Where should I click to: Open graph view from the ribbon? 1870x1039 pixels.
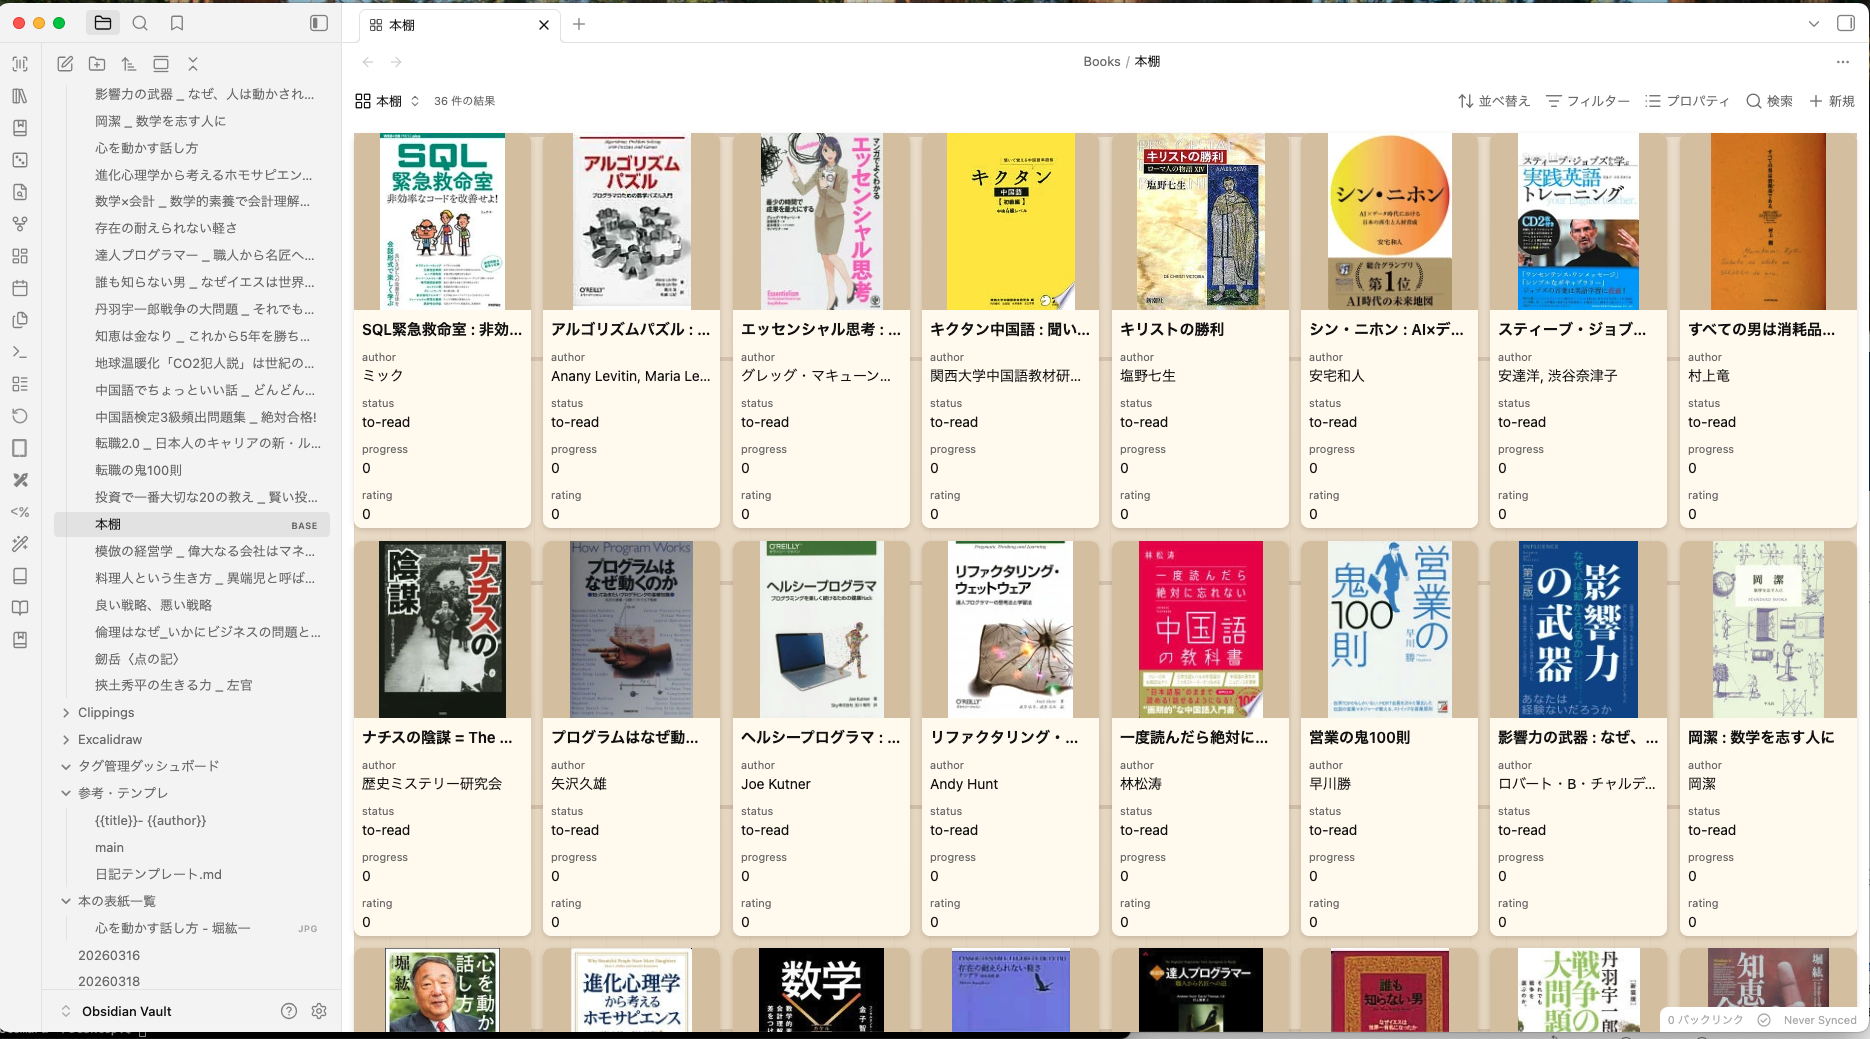click(x=20, y=224)
